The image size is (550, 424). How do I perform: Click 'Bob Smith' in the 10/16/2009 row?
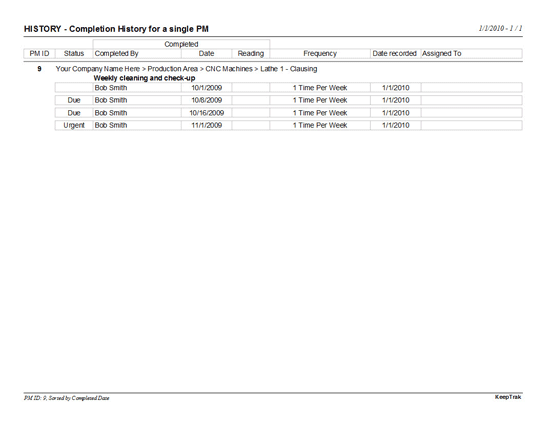click(111, 113)
